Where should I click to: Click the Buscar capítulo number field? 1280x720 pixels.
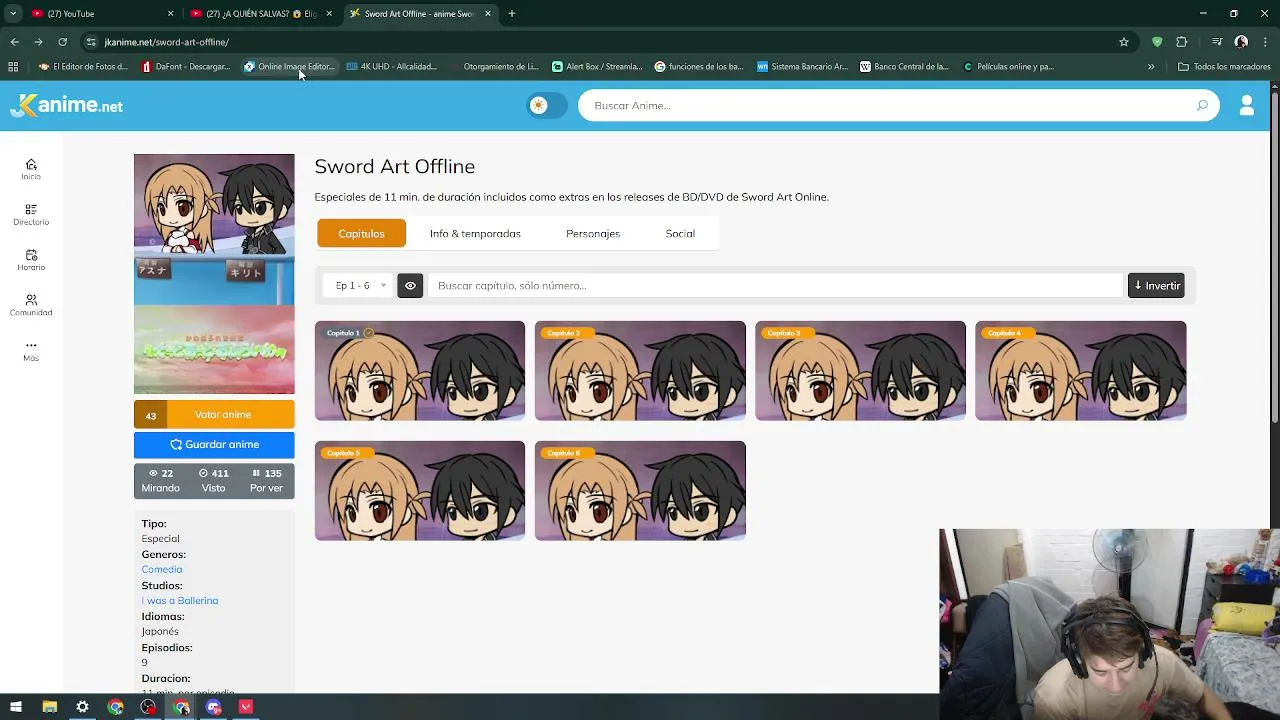coord(776,285)
